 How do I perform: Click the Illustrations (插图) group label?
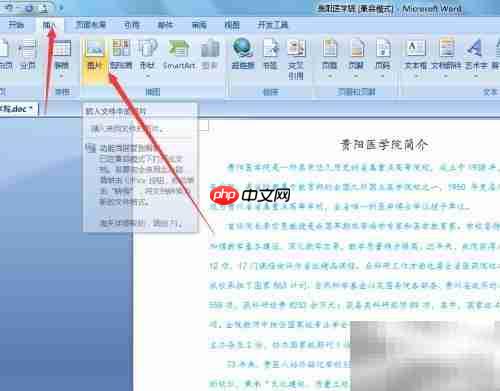tap(153, 92)
